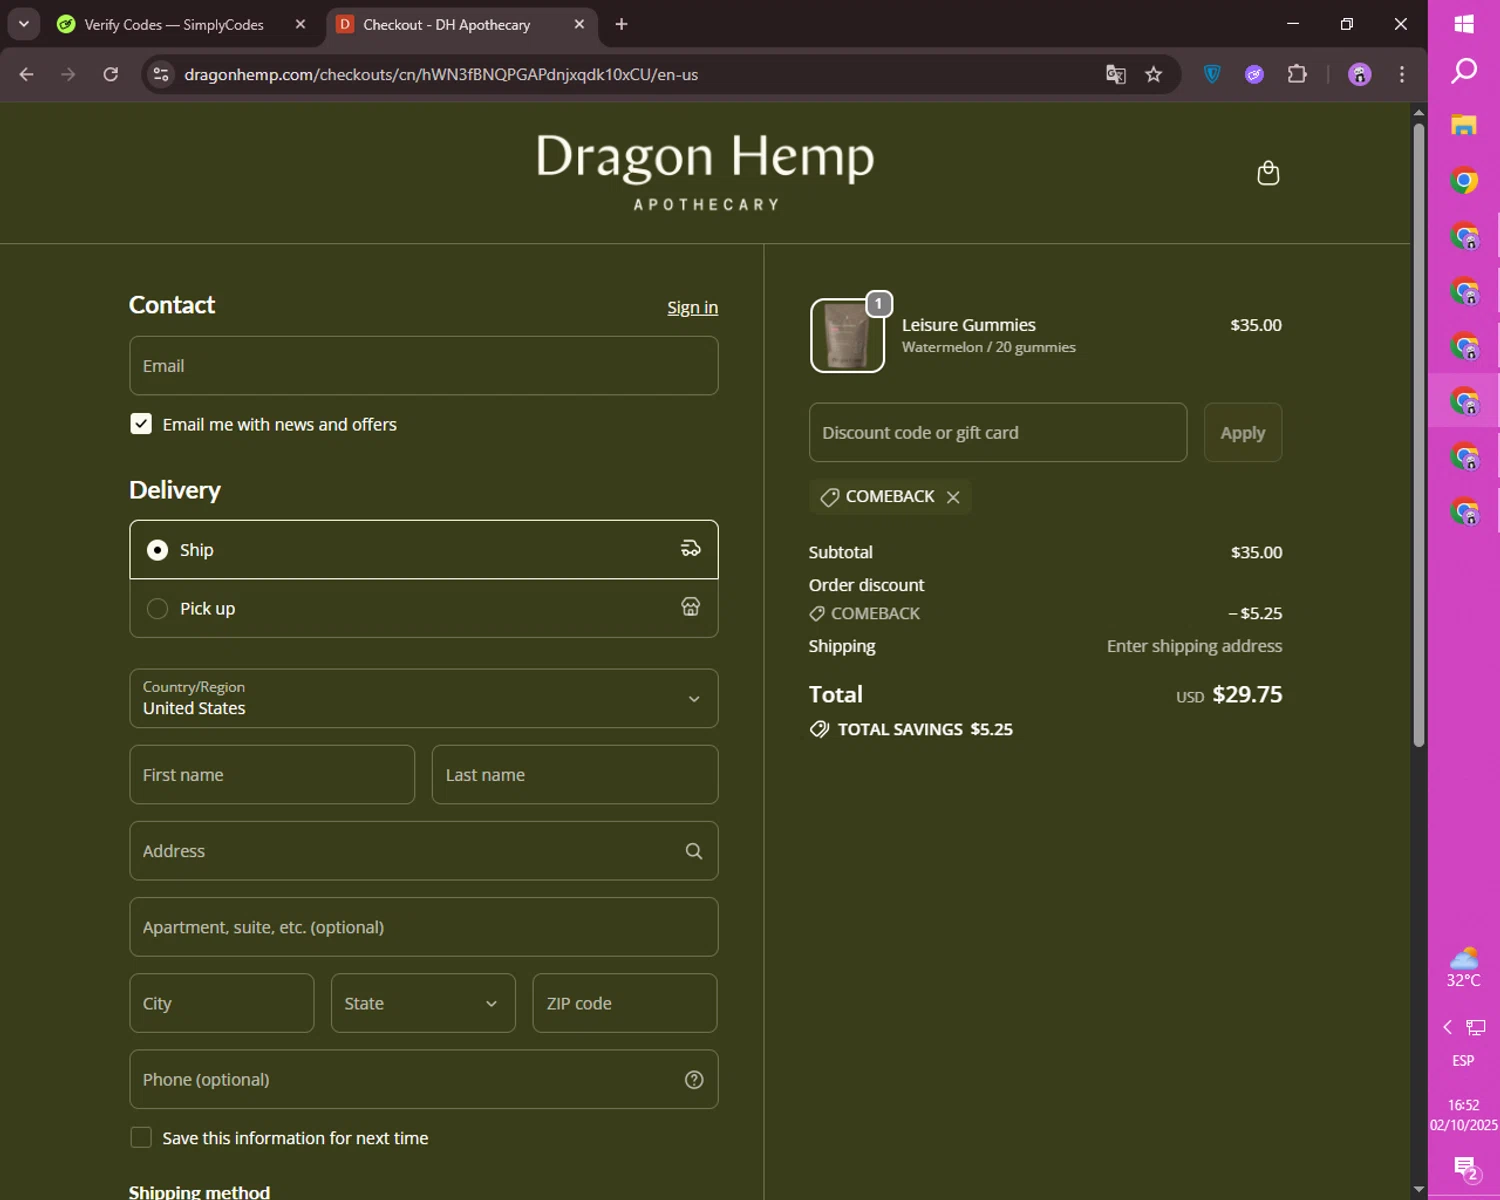The image size is (1500, 1200).
Task: Focus the City field
Action: 222,1003
